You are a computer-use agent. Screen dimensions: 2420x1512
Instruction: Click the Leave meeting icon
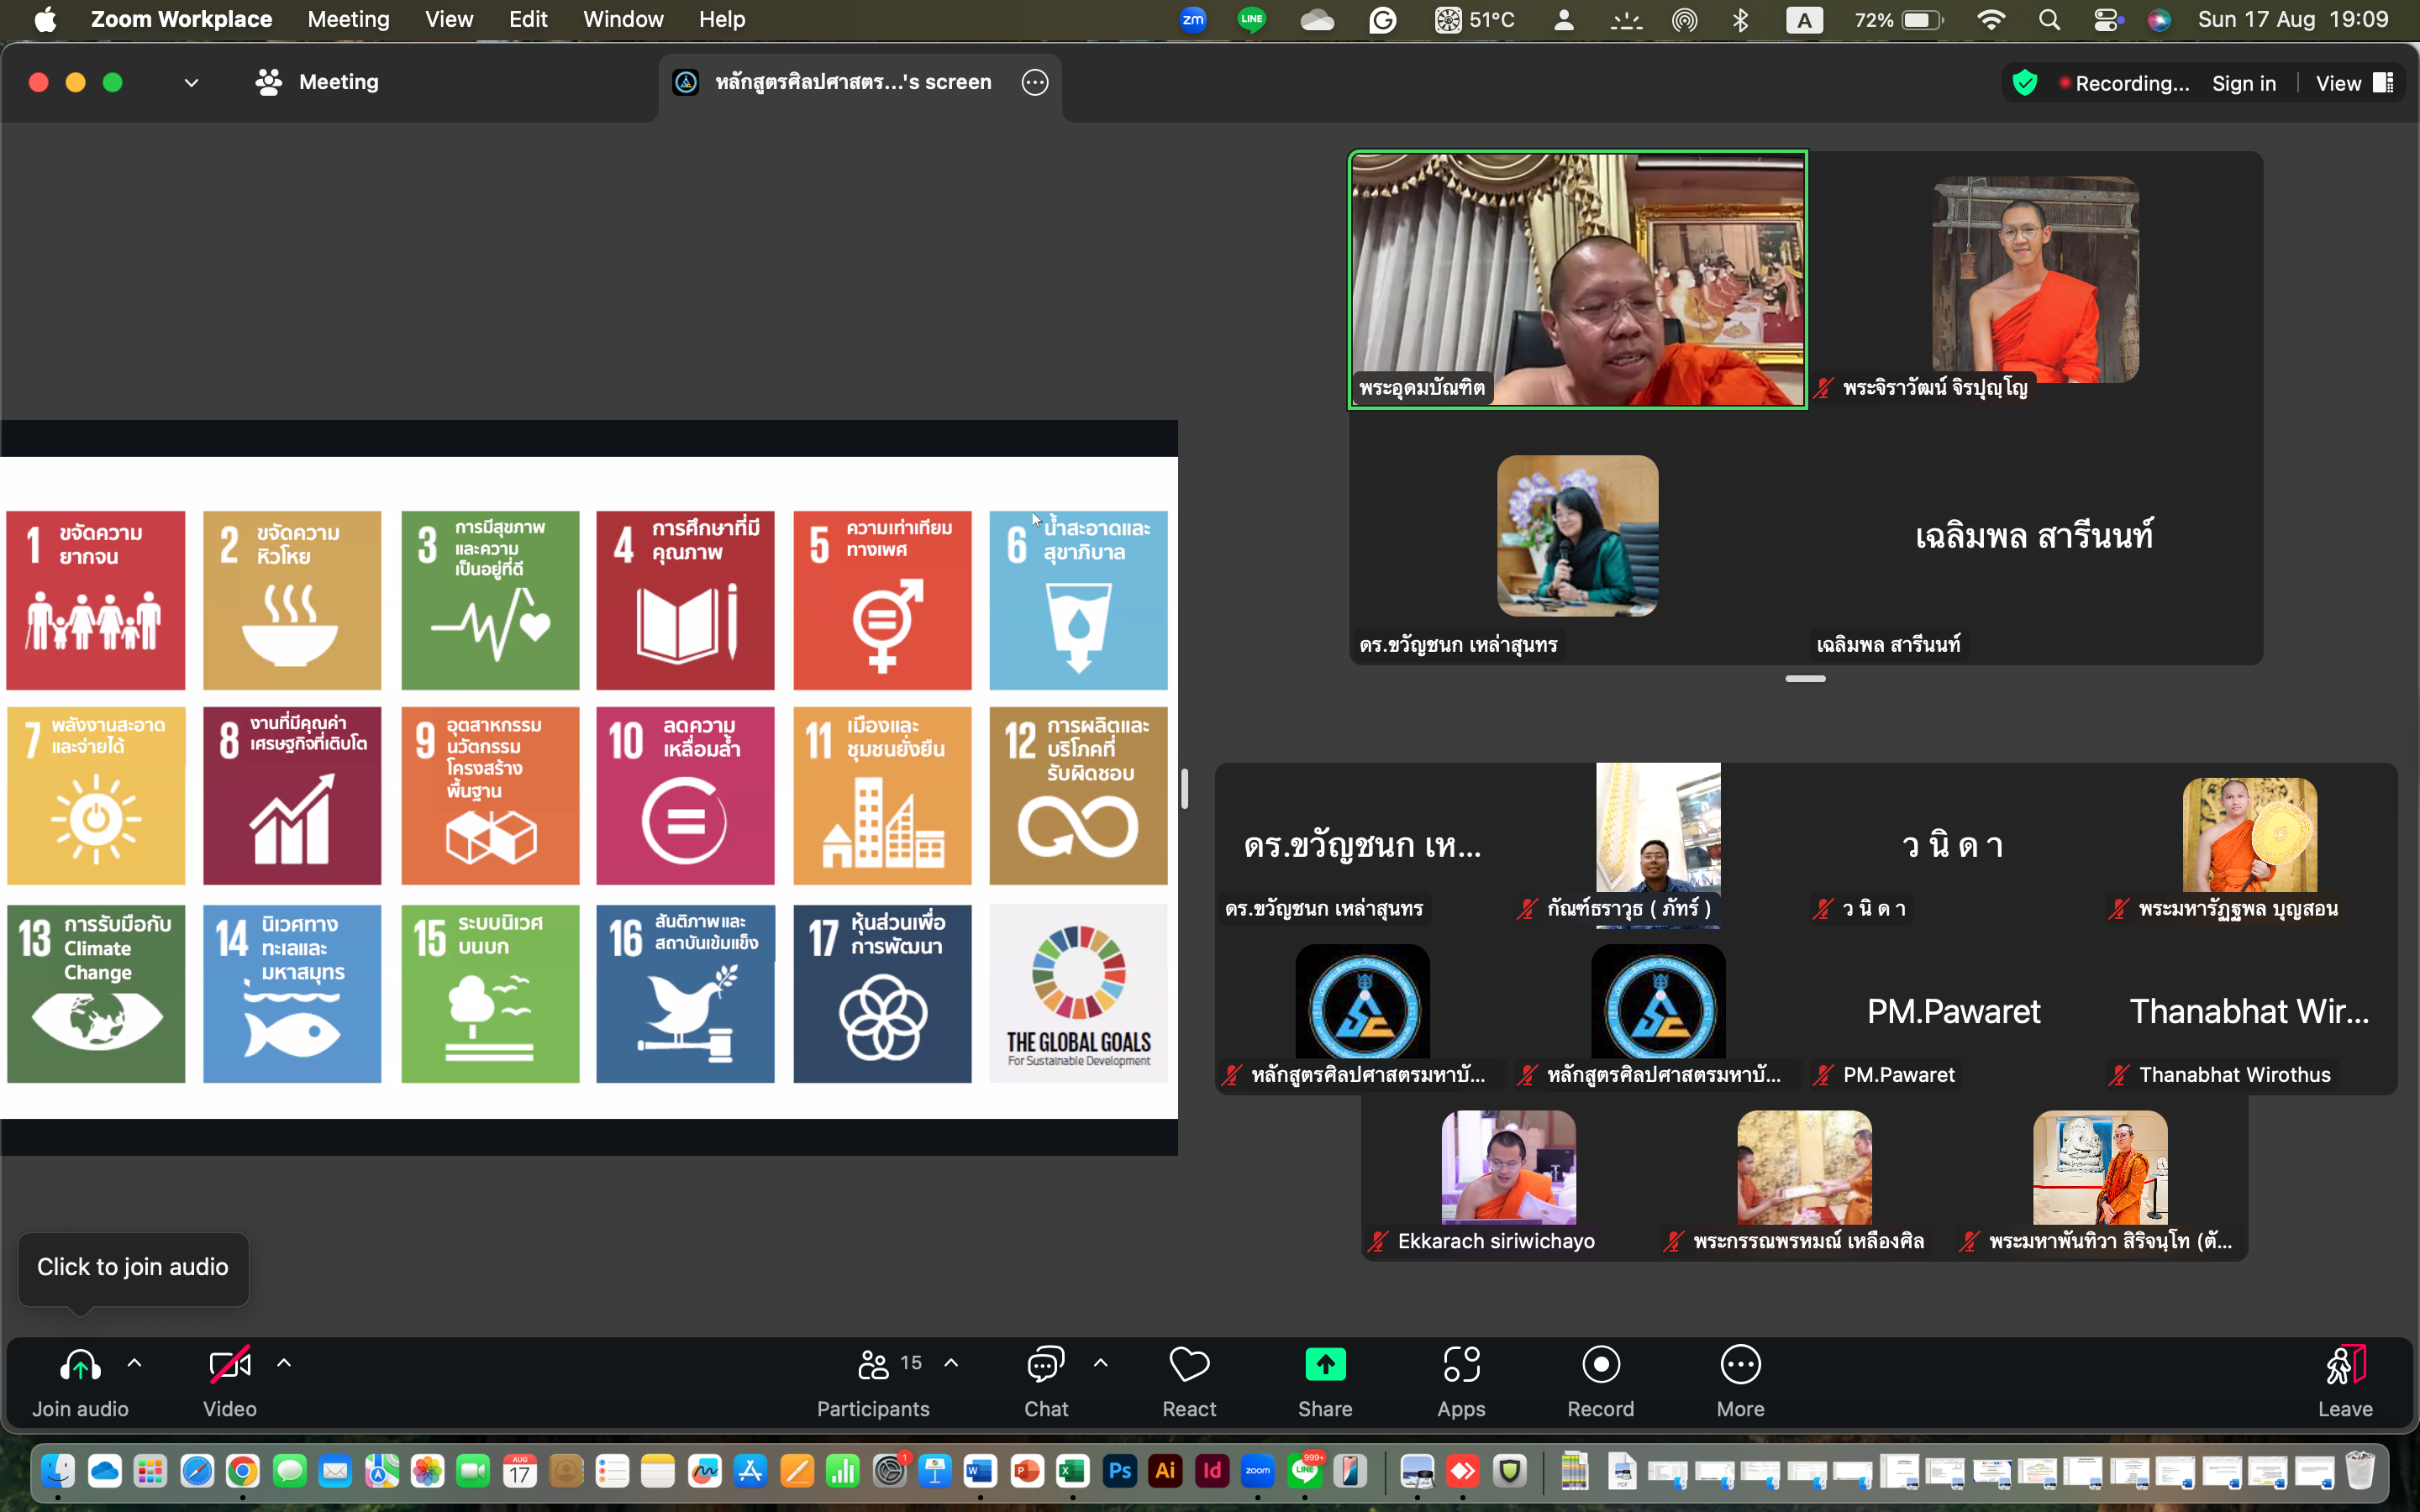pyautogui.click(x=2345, y=1365)
